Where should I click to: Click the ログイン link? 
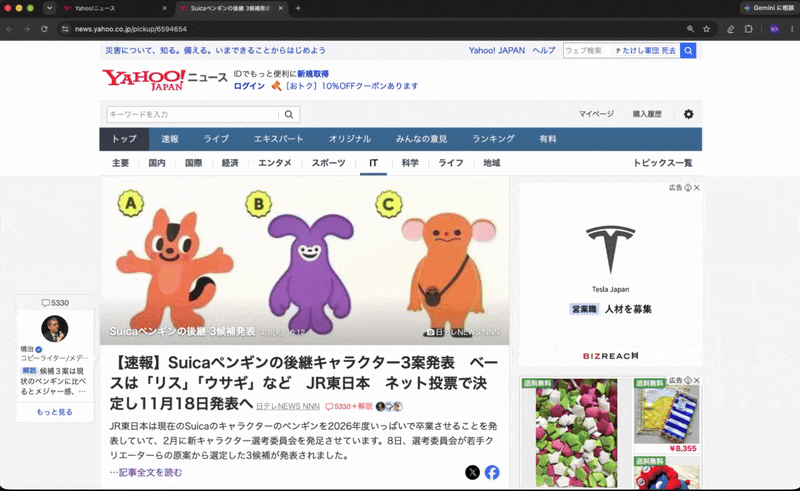pyautogui.click(x=249, y=86)
